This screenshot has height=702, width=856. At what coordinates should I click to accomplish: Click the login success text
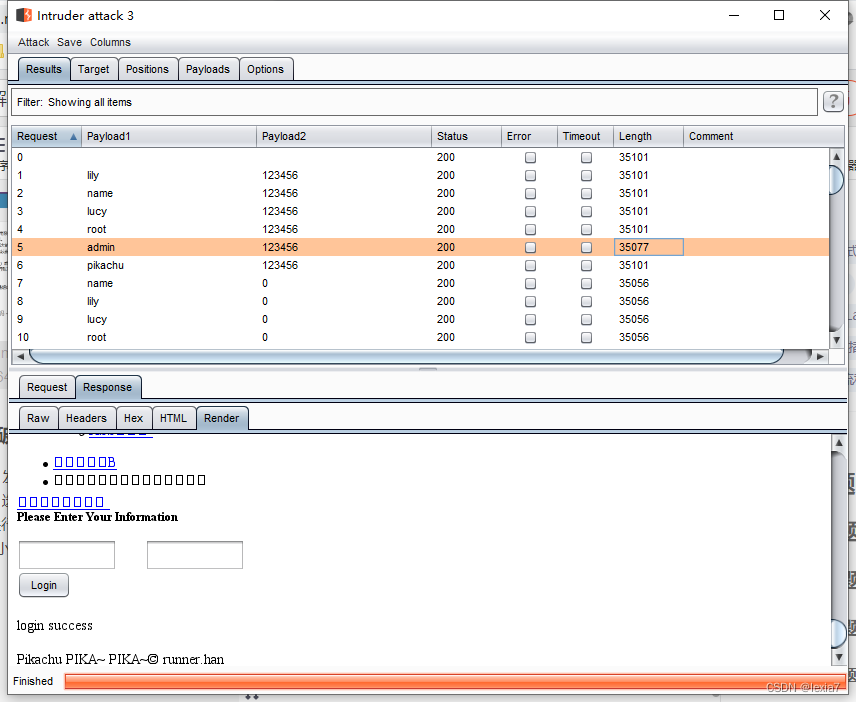55,626
